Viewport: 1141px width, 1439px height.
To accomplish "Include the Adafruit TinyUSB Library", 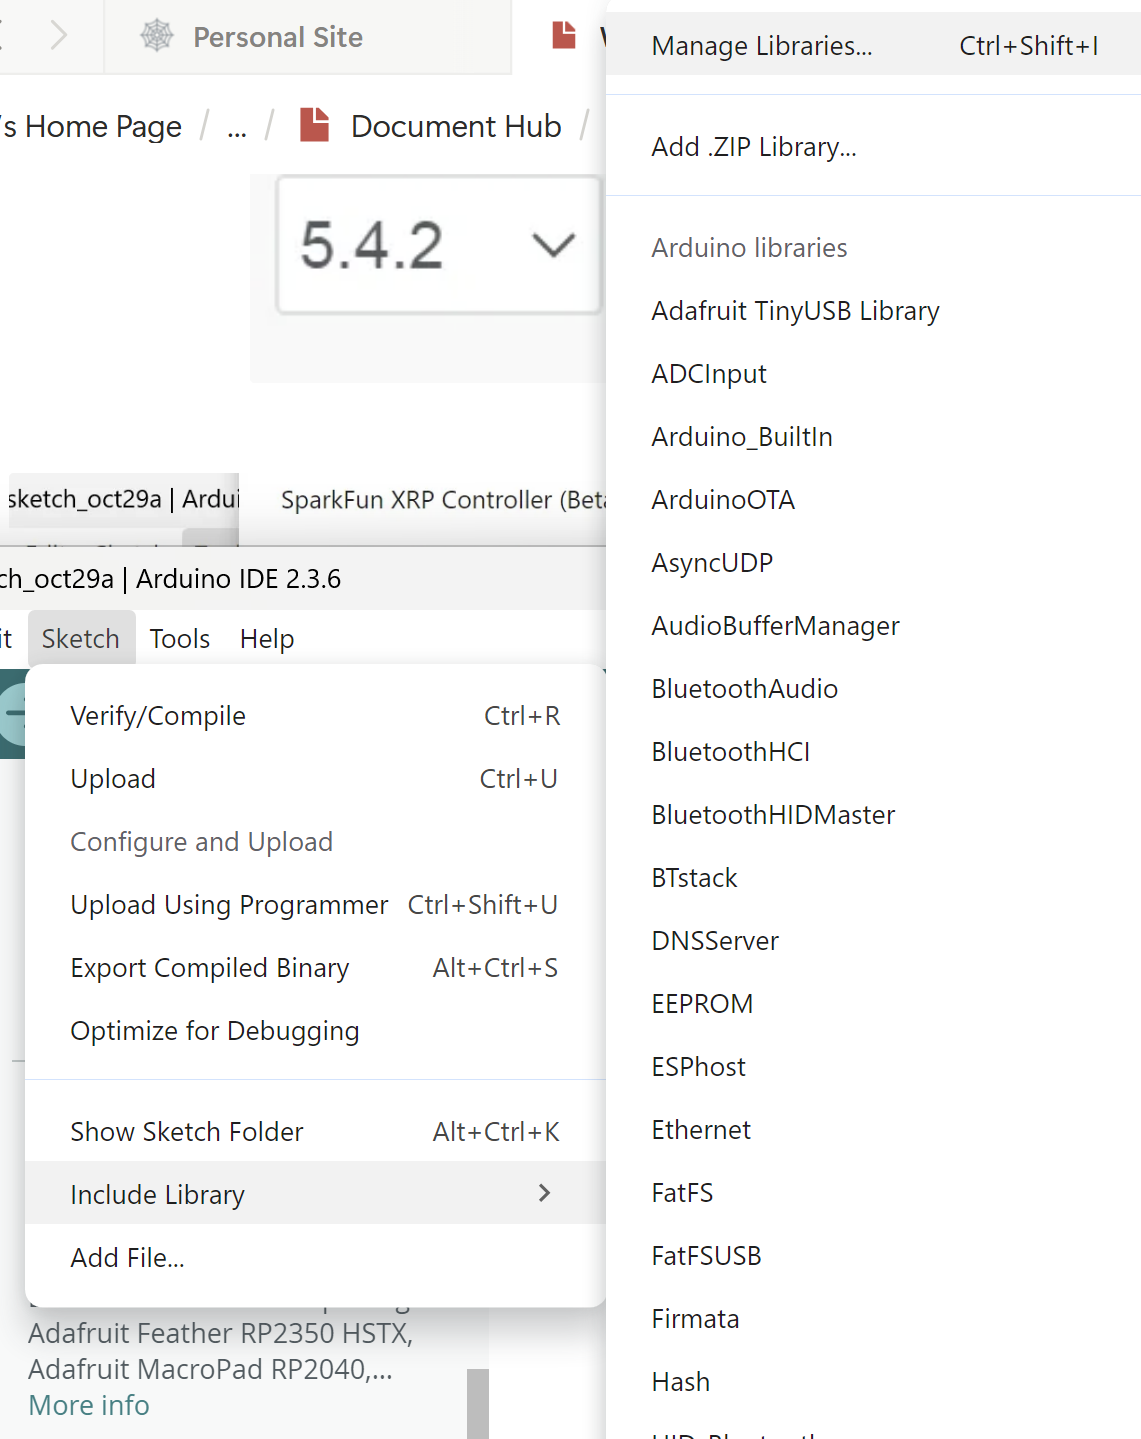I will coord(795,311).
